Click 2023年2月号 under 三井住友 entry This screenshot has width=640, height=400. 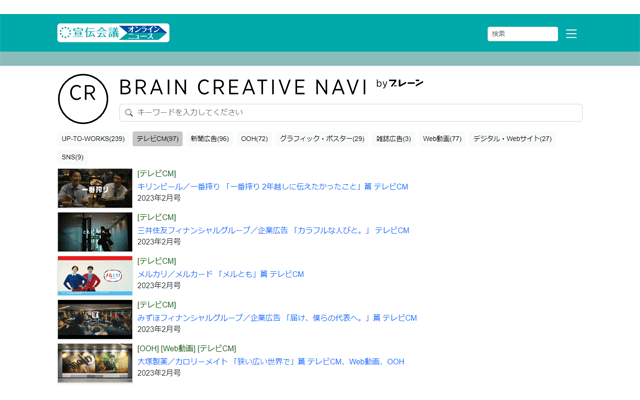click(x=159, y=242)
